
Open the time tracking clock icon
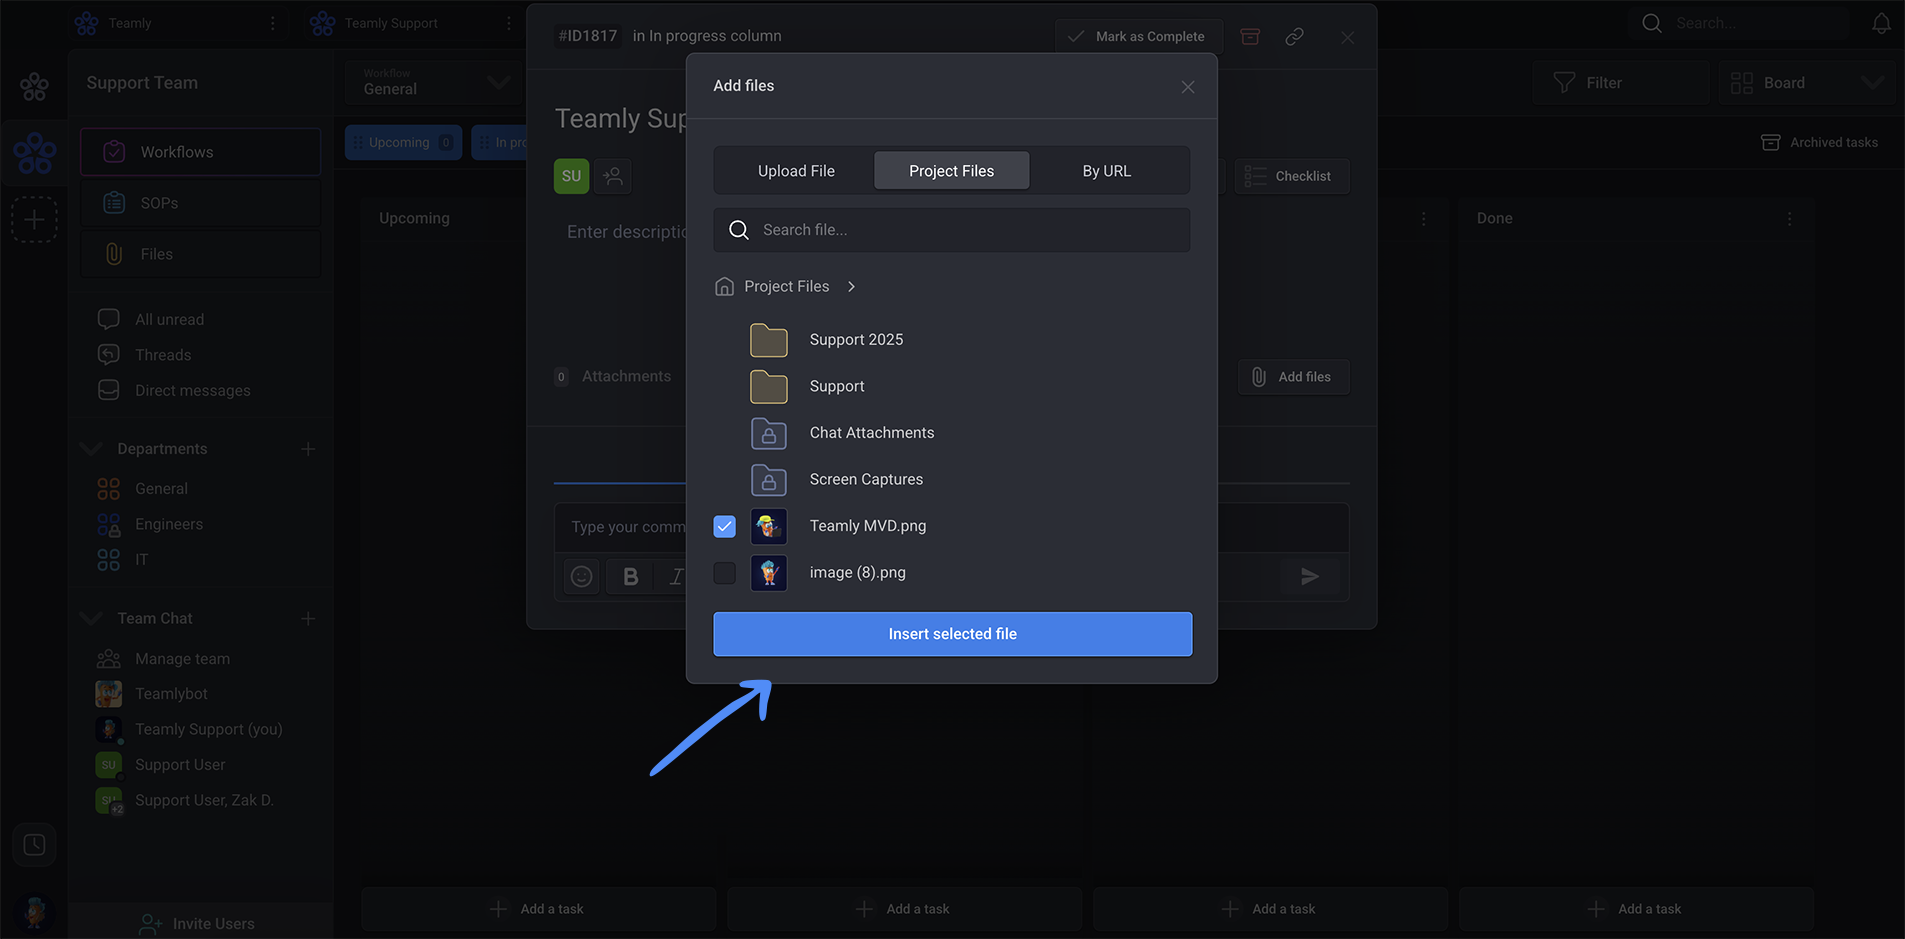click(x=34, y=845)
